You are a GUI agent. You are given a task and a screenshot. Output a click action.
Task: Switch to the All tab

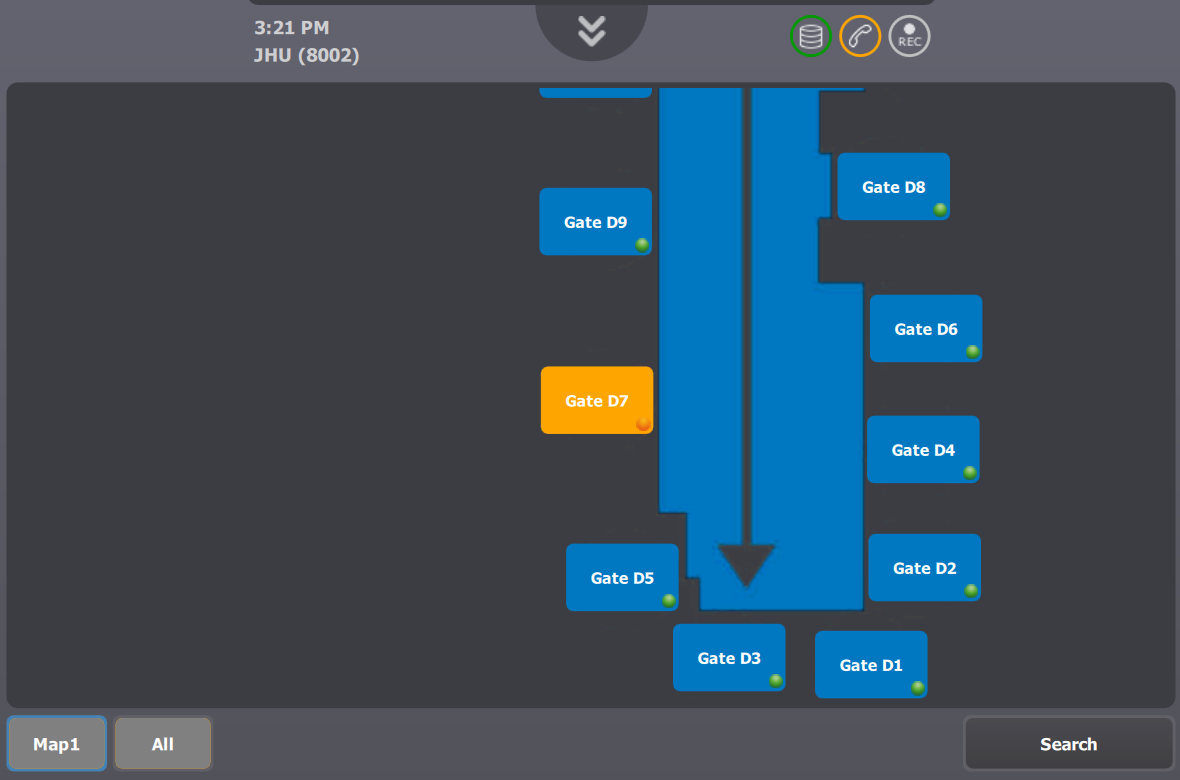click(163, 744)
